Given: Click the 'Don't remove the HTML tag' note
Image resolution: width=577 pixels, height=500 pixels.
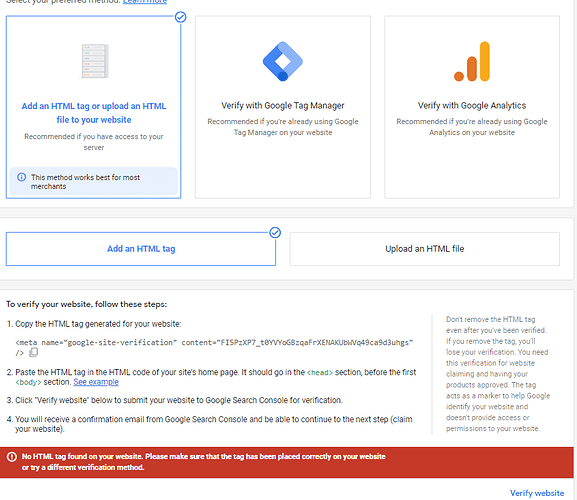Looking at the screenshot, I should tap(498, 374).
